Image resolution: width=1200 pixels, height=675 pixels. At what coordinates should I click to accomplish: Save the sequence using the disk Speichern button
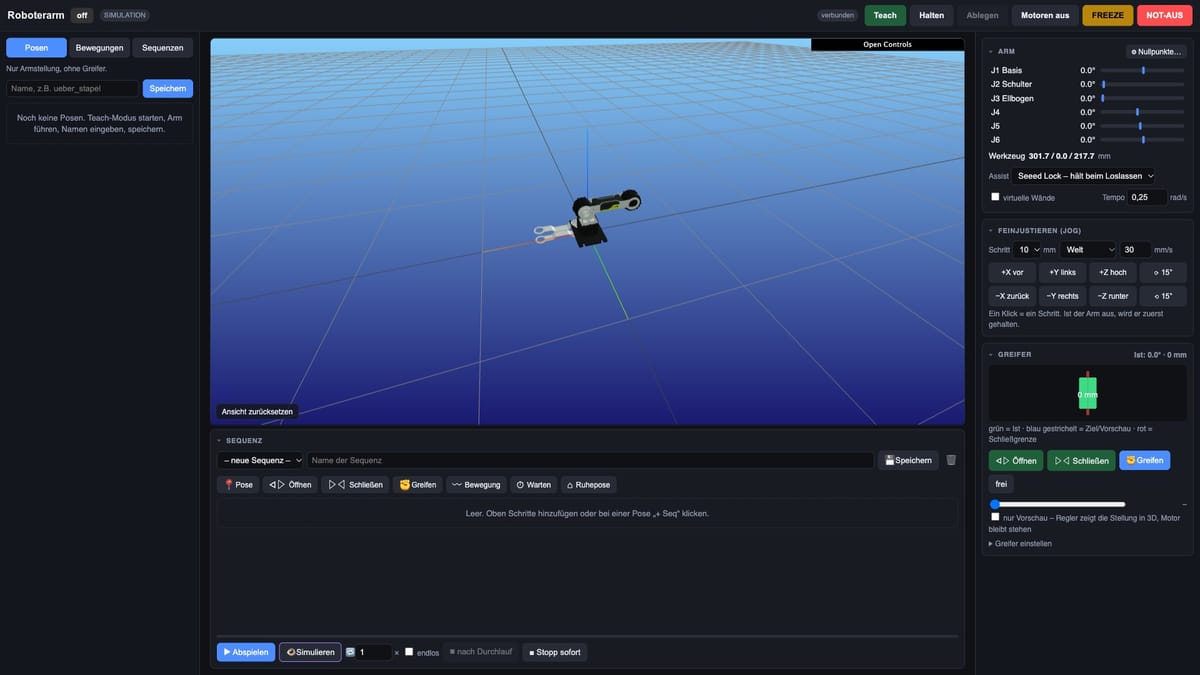click(908, 460)
